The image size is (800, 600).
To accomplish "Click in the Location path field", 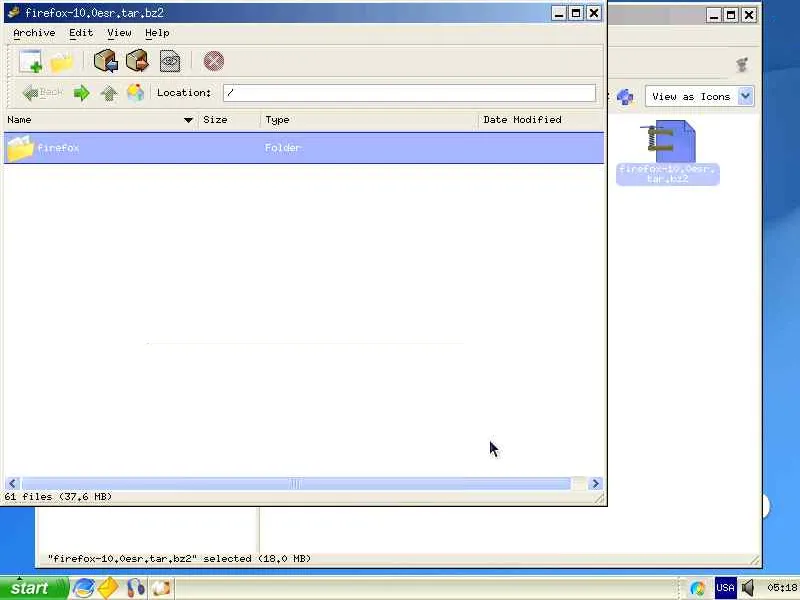I will [x=409, y=93].
